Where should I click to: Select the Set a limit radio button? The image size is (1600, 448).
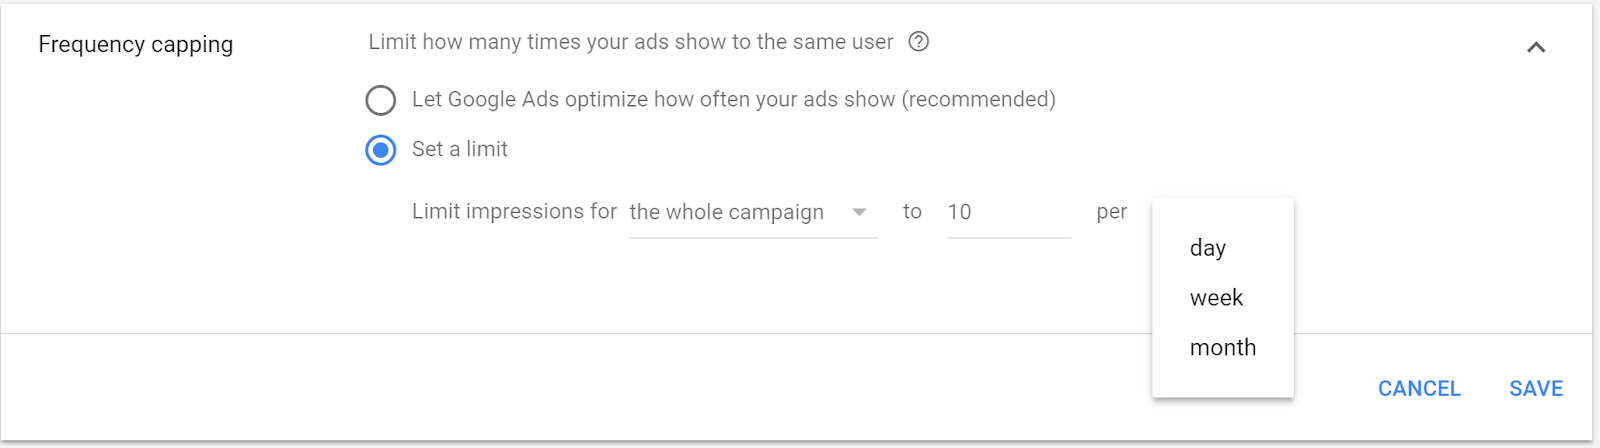click(x=380, y=150)
